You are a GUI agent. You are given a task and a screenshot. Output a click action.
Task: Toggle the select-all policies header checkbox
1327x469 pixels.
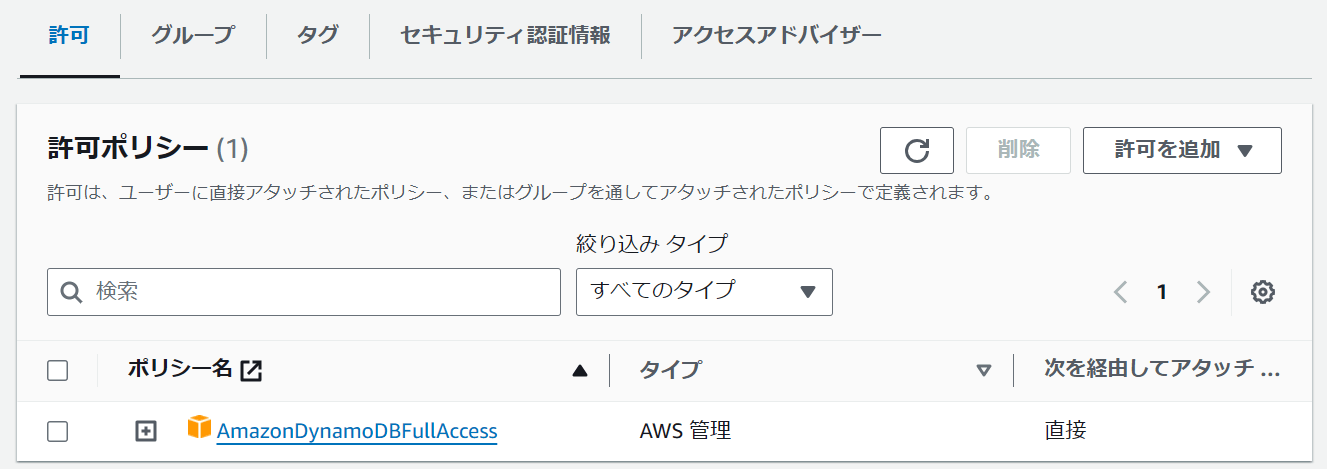[58, 371]
